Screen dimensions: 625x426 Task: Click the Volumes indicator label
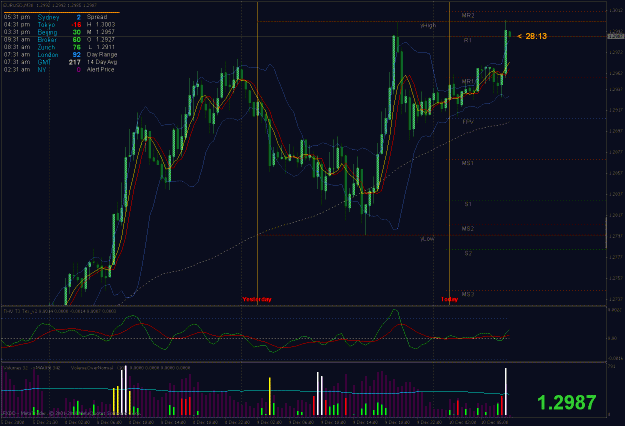(x=31, y=368)
